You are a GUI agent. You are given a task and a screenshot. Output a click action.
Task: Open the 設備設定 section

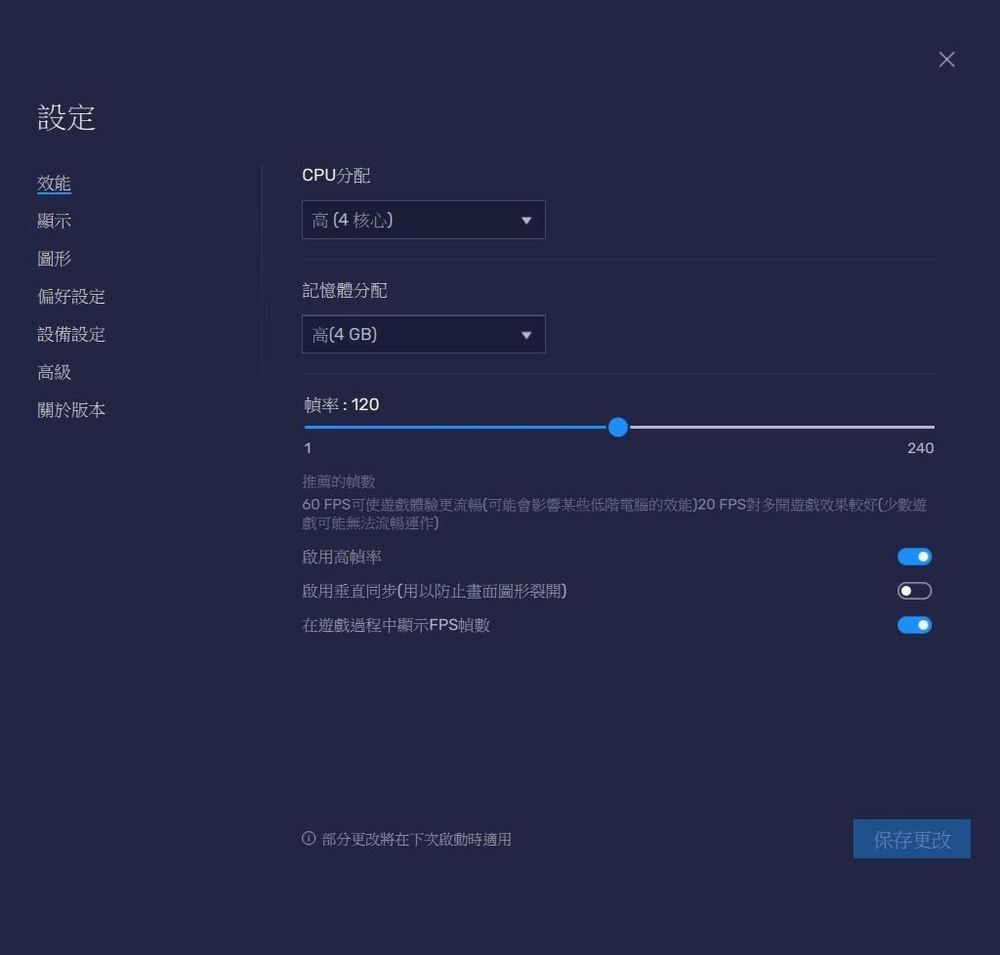point(70,335)
